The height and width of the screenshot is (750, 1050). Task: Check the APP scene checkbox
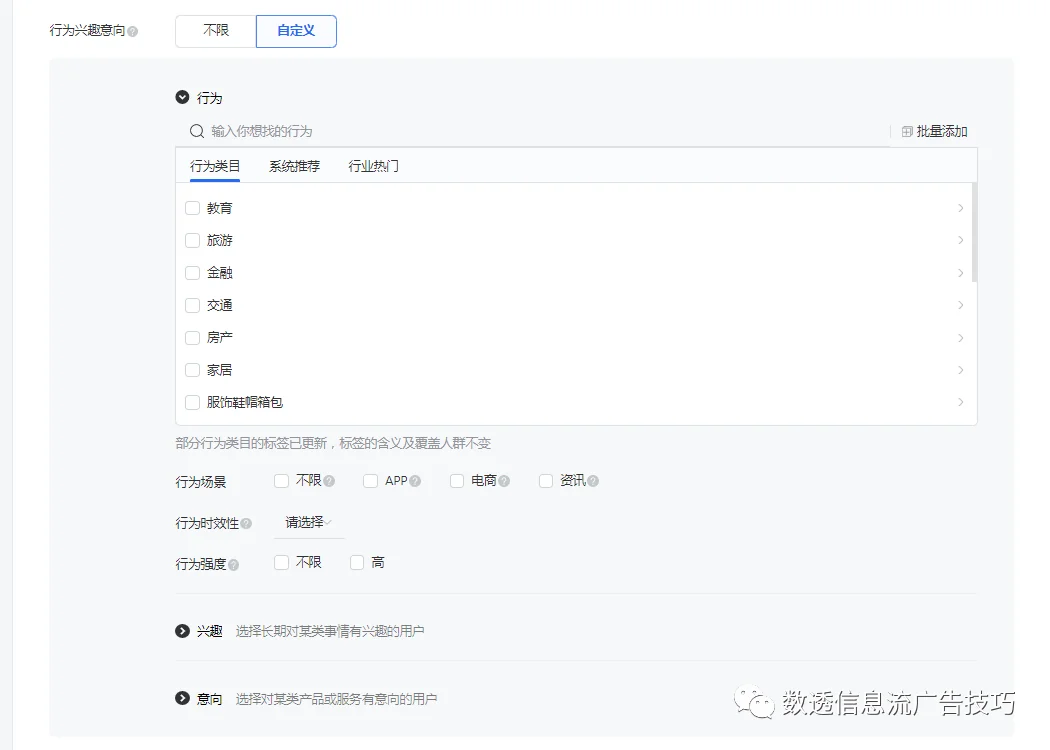click(370, 481)
